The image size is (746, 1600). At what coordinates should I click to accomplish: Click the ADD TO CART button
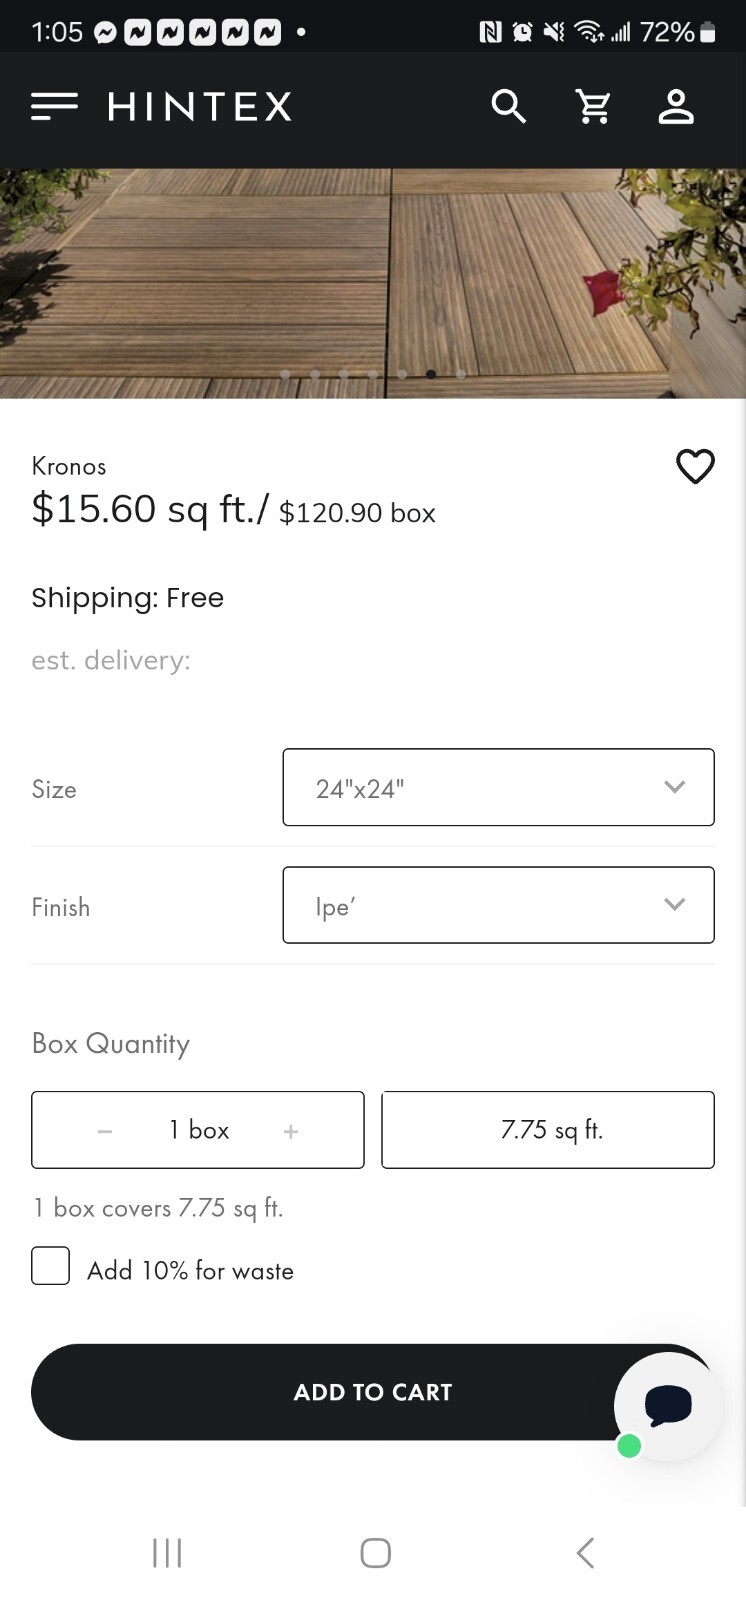[x=372, y=1392]
